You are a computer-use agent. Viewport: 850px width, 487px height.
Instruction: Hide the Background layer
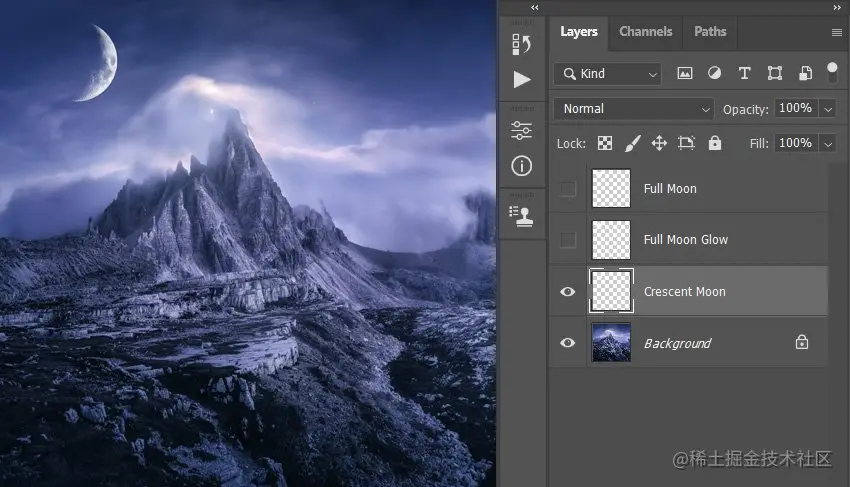pos(568,343)
